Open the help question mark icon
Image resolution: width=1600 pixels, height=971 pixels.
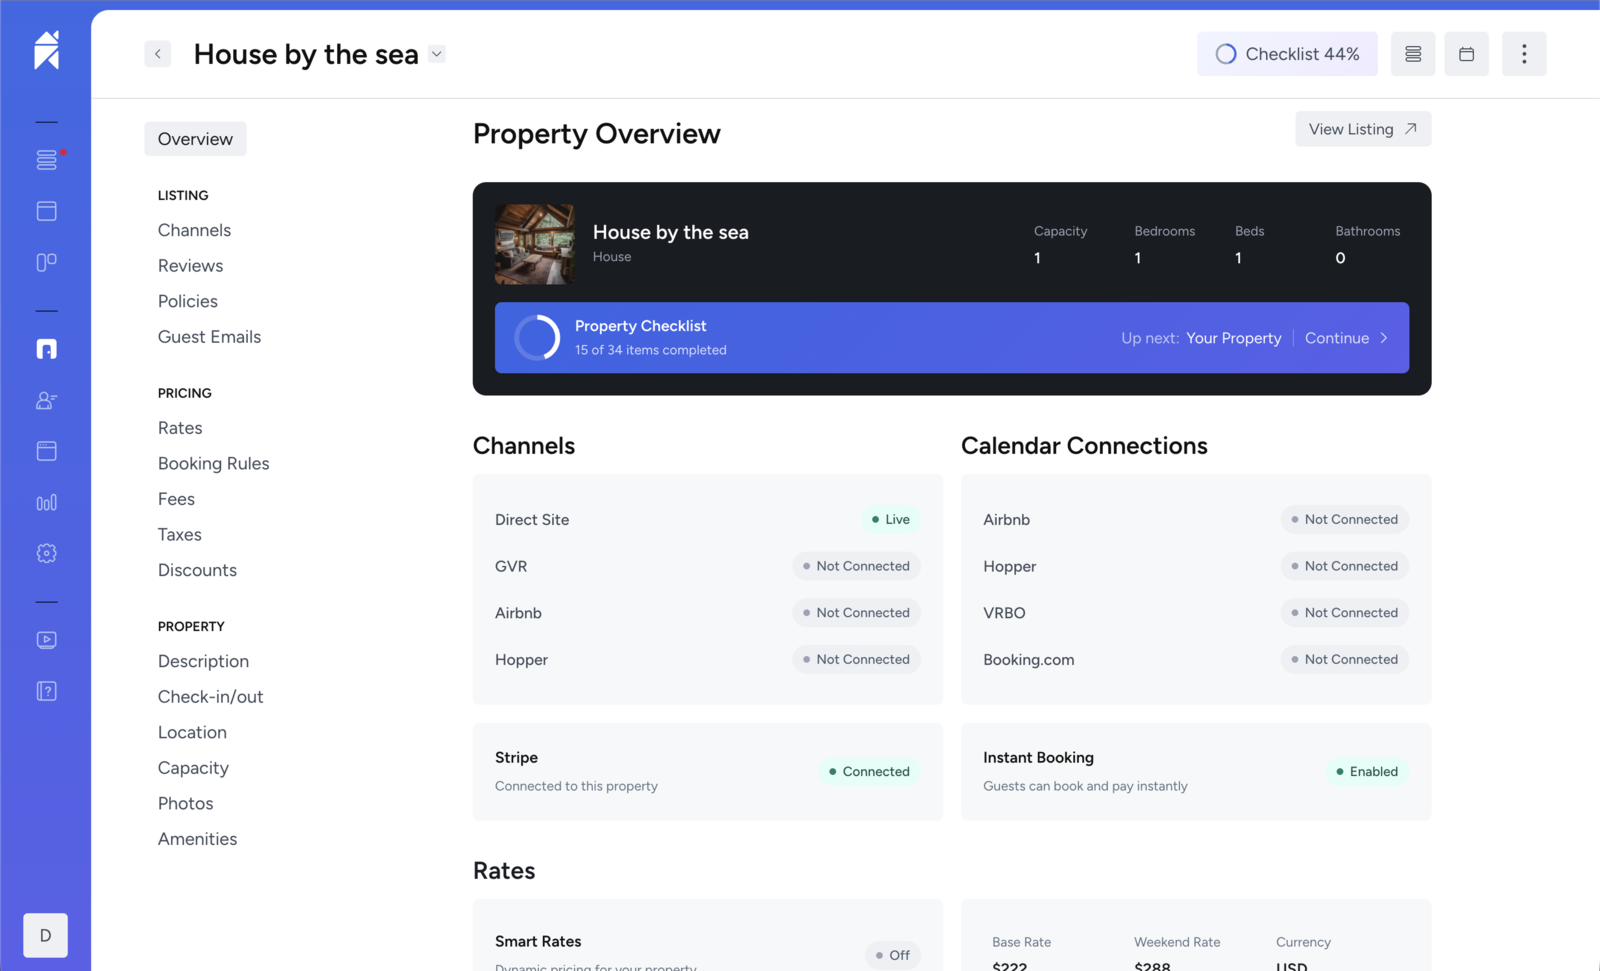[x=47, y=691]
